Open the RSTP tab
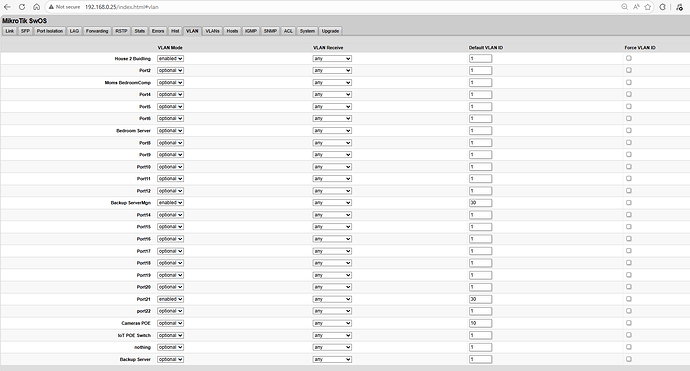Image resolution: width=690 pixels, height=371 pixels. pos(121,31)
